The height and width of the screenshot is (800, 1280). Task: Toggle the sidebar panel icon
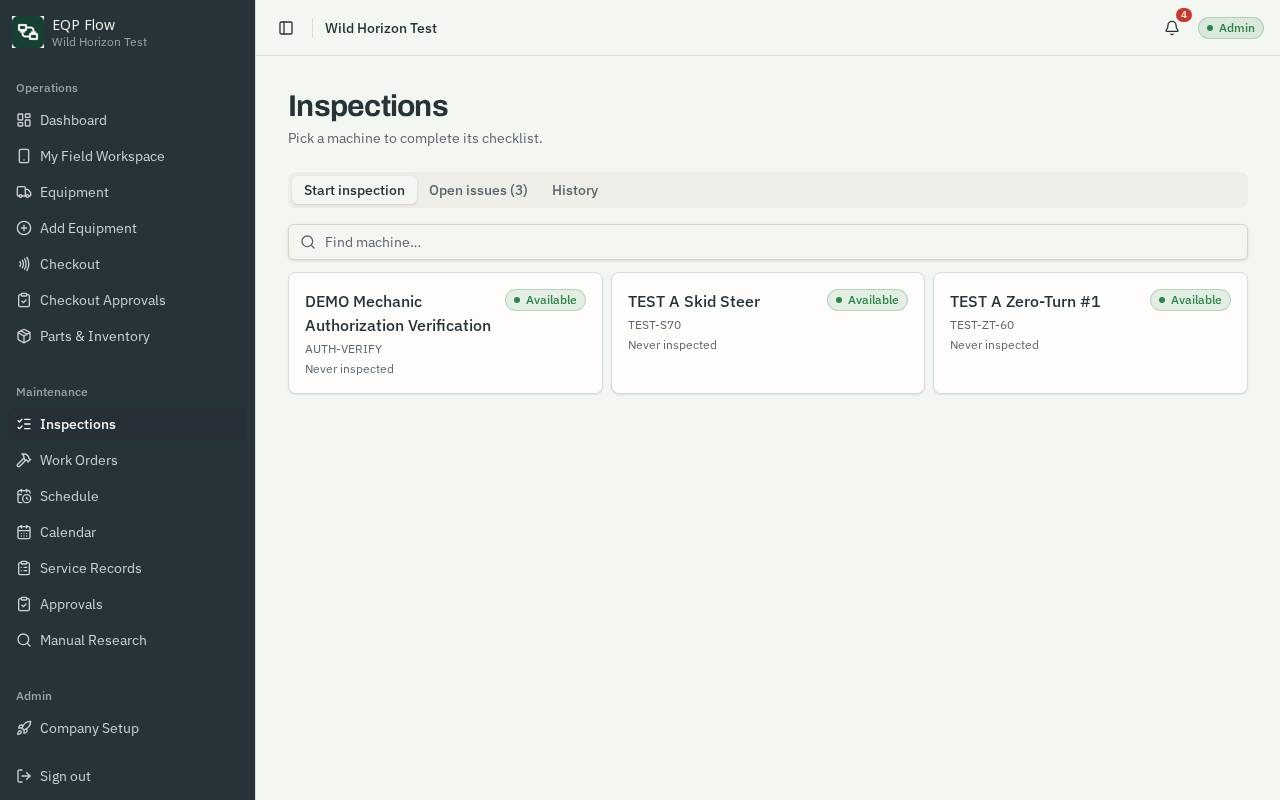pyautogui.click(x=286, y=28)
